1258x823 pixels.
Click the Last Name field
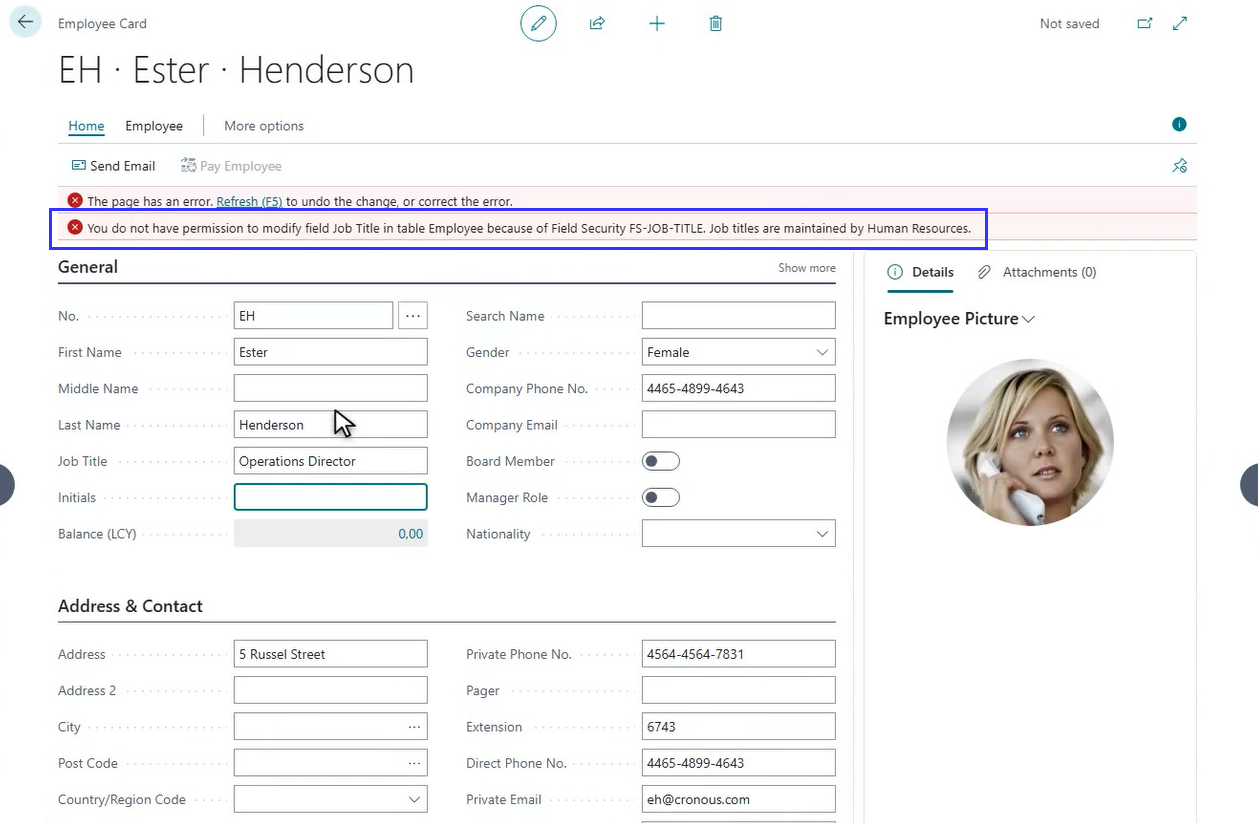click(x=330, y=424)
